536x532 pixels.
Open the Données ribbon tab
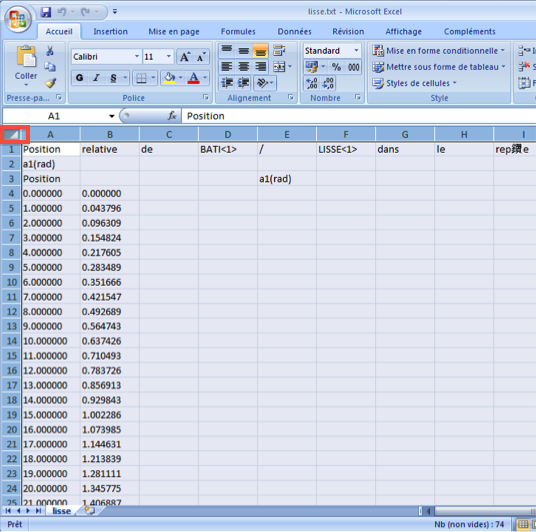pos(294,31)
